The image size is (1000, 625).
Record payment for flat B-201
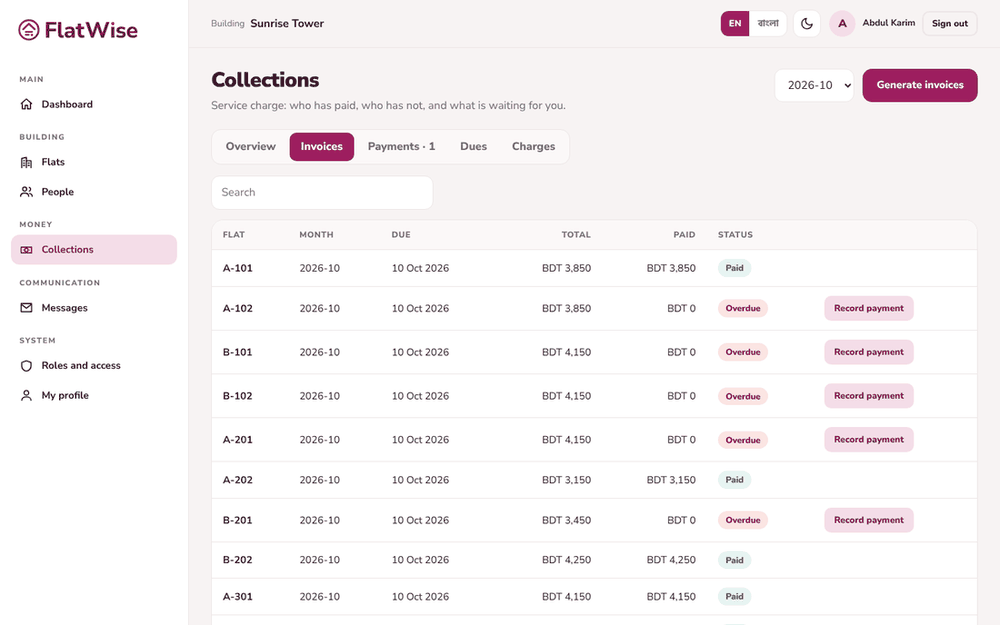[x=869, y=520]
